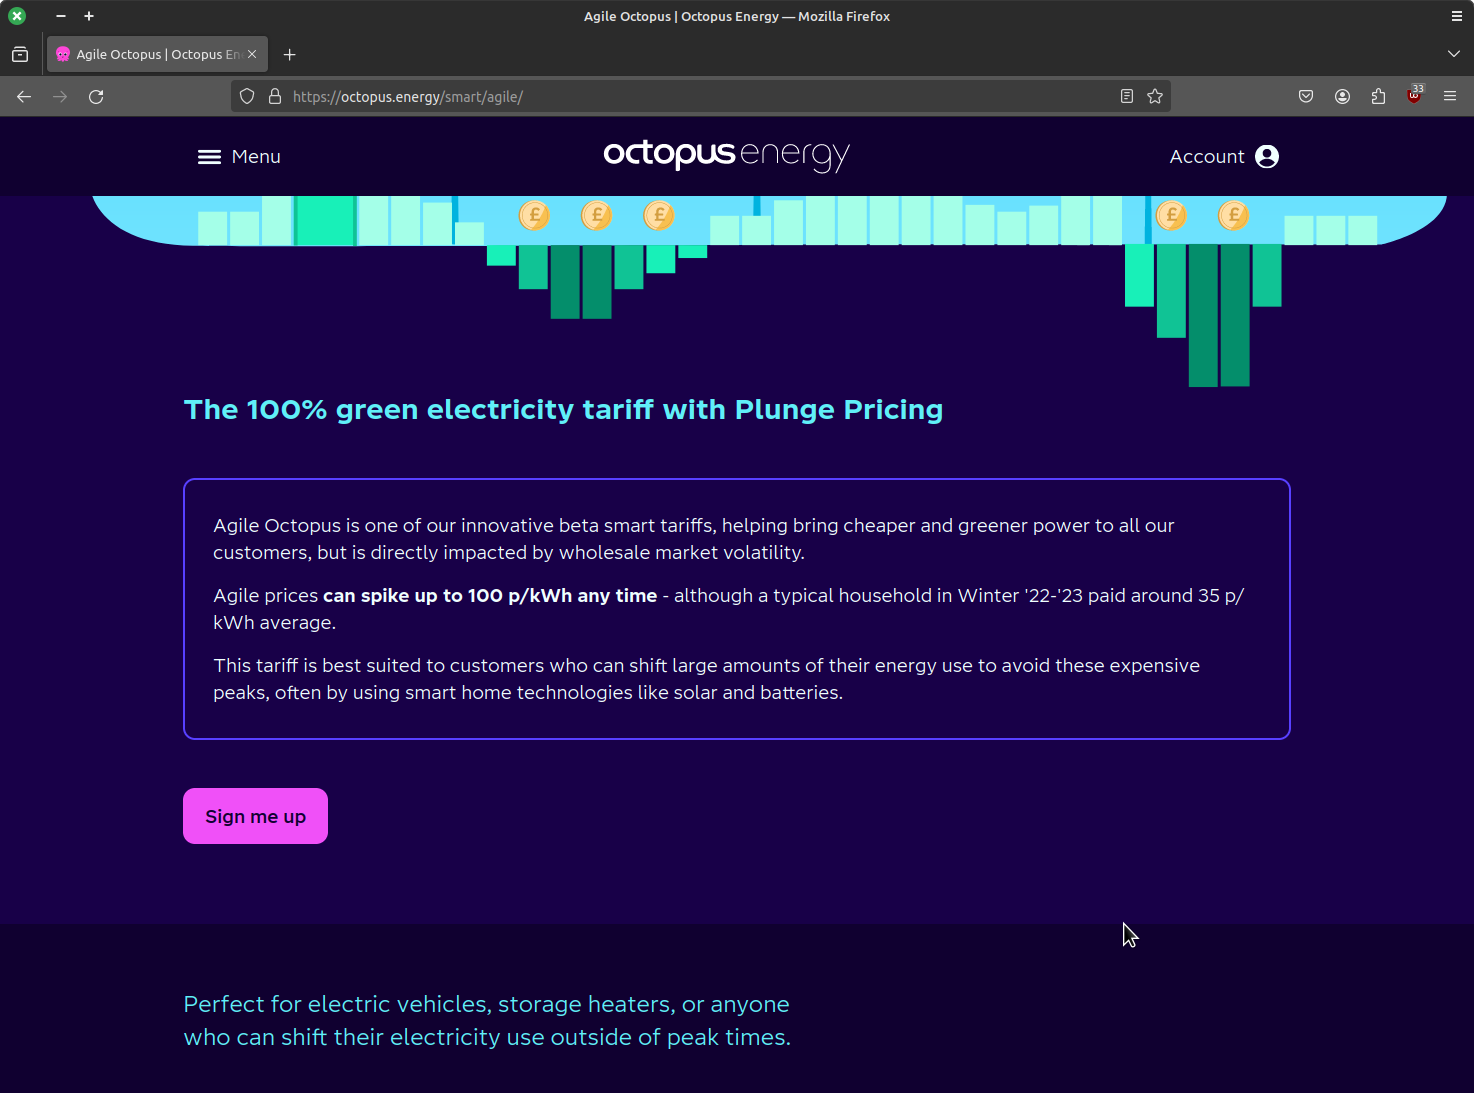Open the site hamburger Menu icon
The height and width of the screenshot is (1093, 1474).
click(209, 157)
